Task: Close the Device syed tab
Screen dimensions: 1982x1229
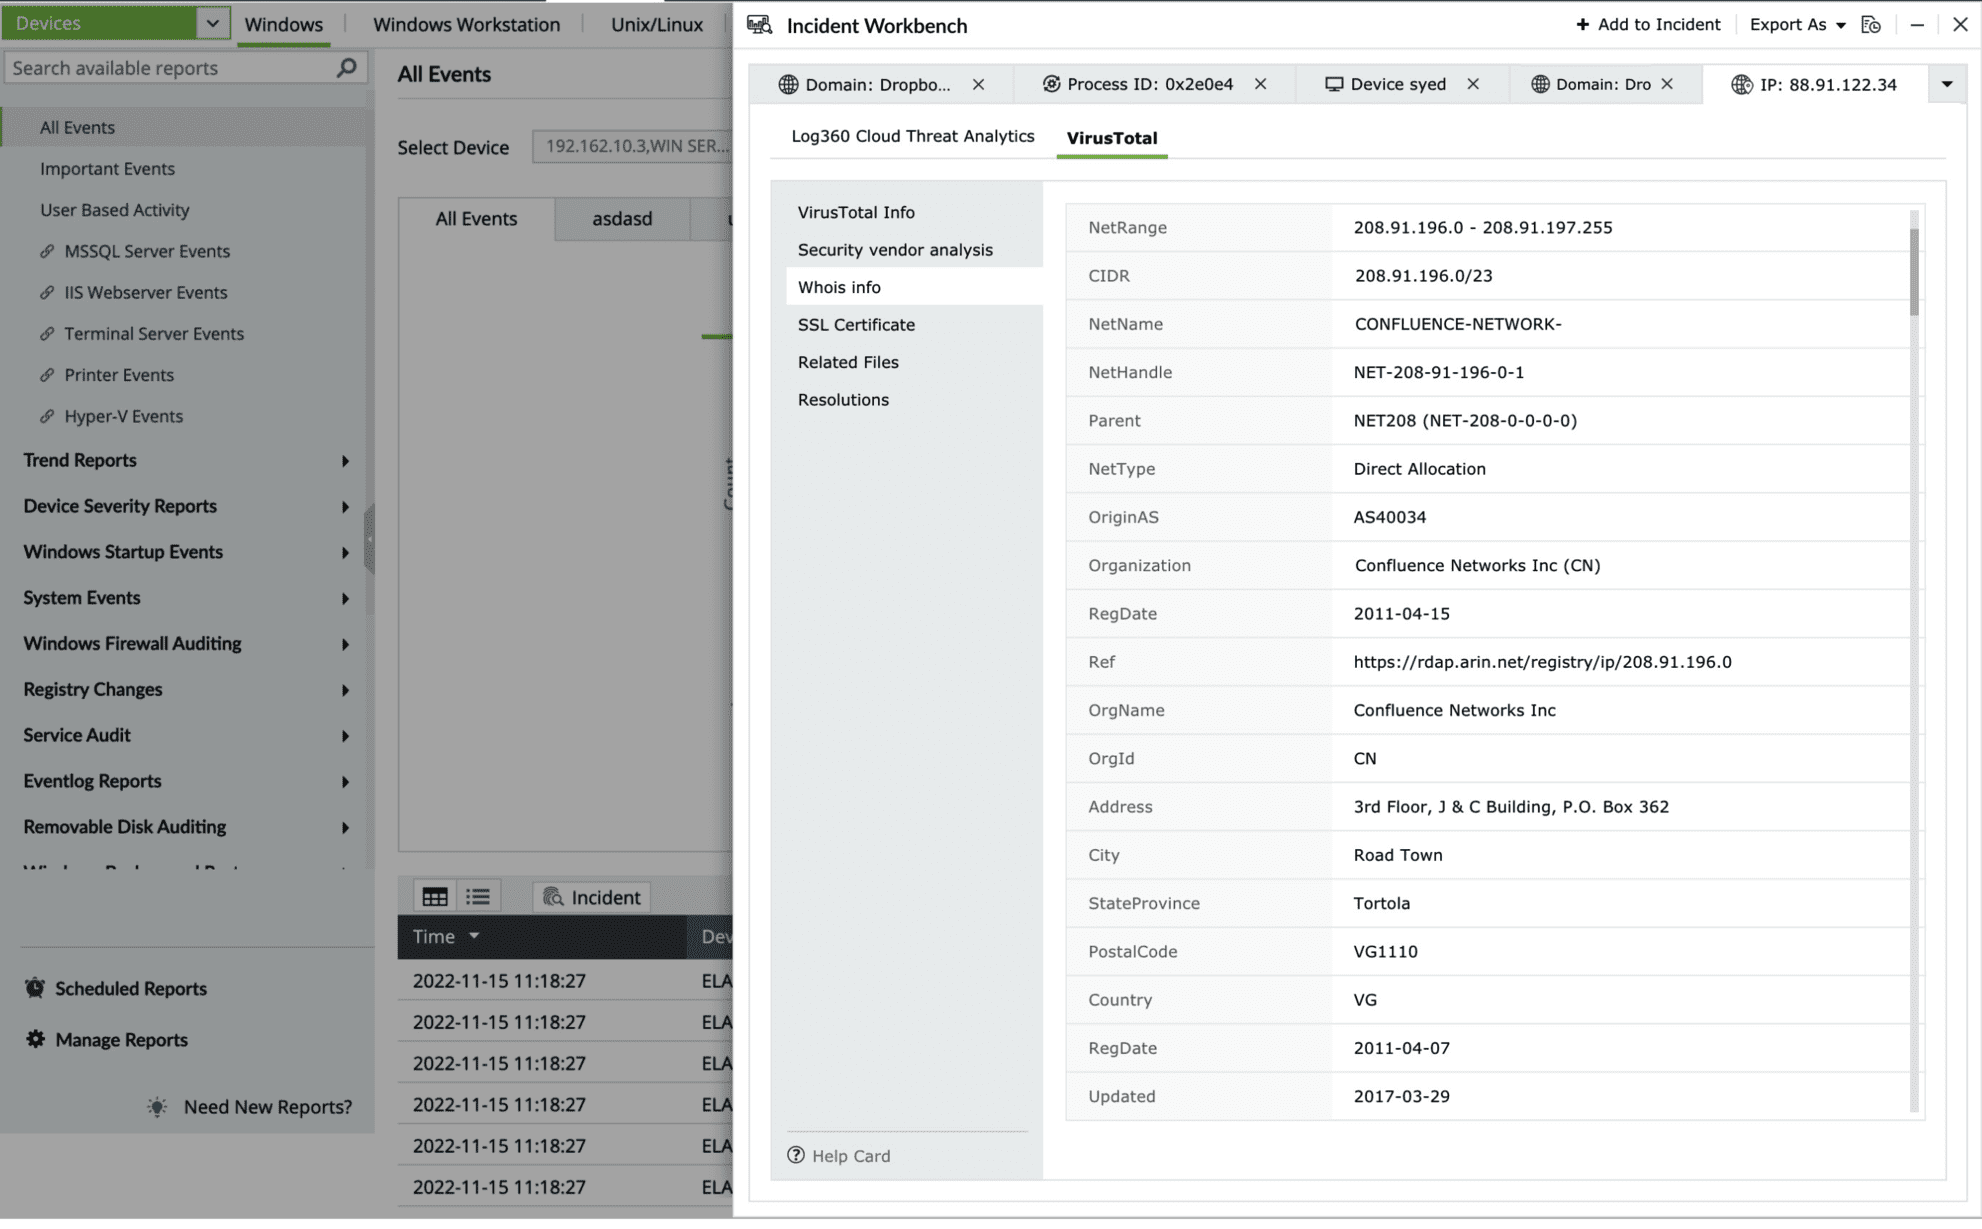Action: [1473, 84]
